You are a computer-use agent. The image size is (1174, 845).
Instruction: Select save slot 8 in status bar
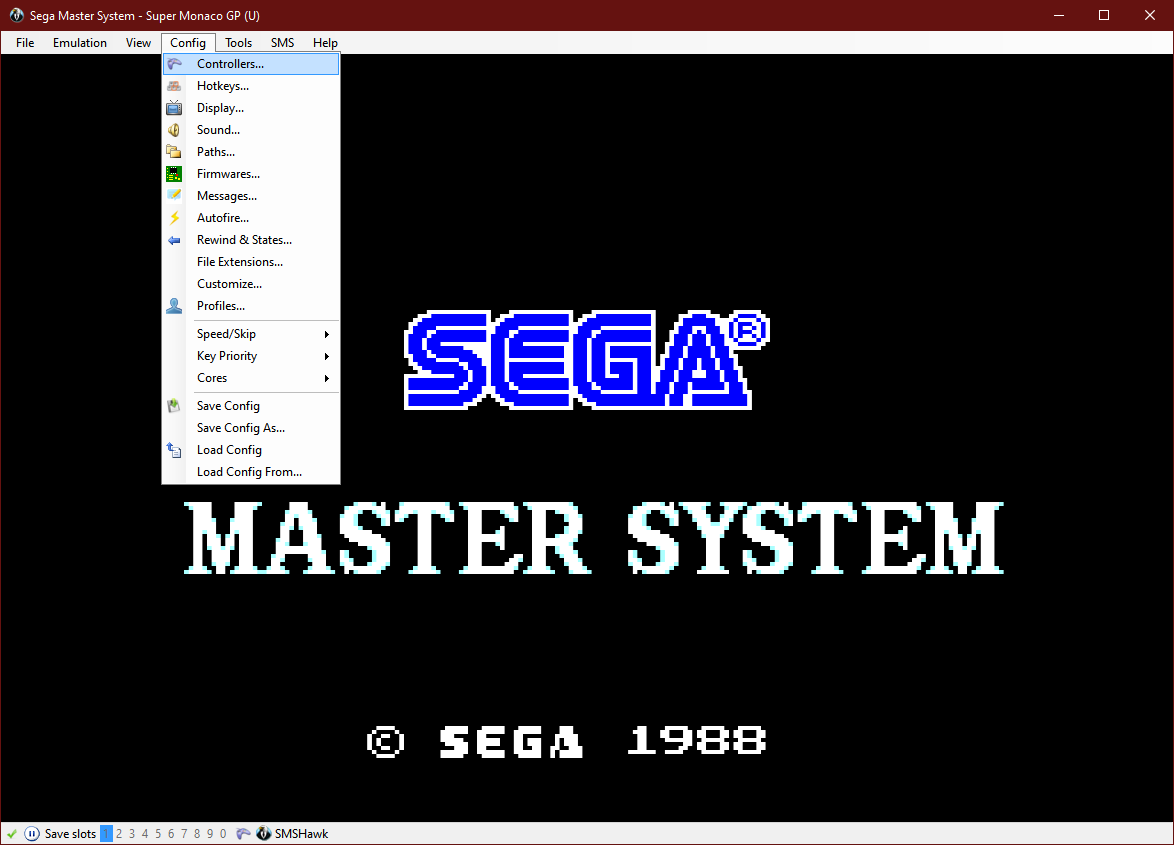click(197, 834)
